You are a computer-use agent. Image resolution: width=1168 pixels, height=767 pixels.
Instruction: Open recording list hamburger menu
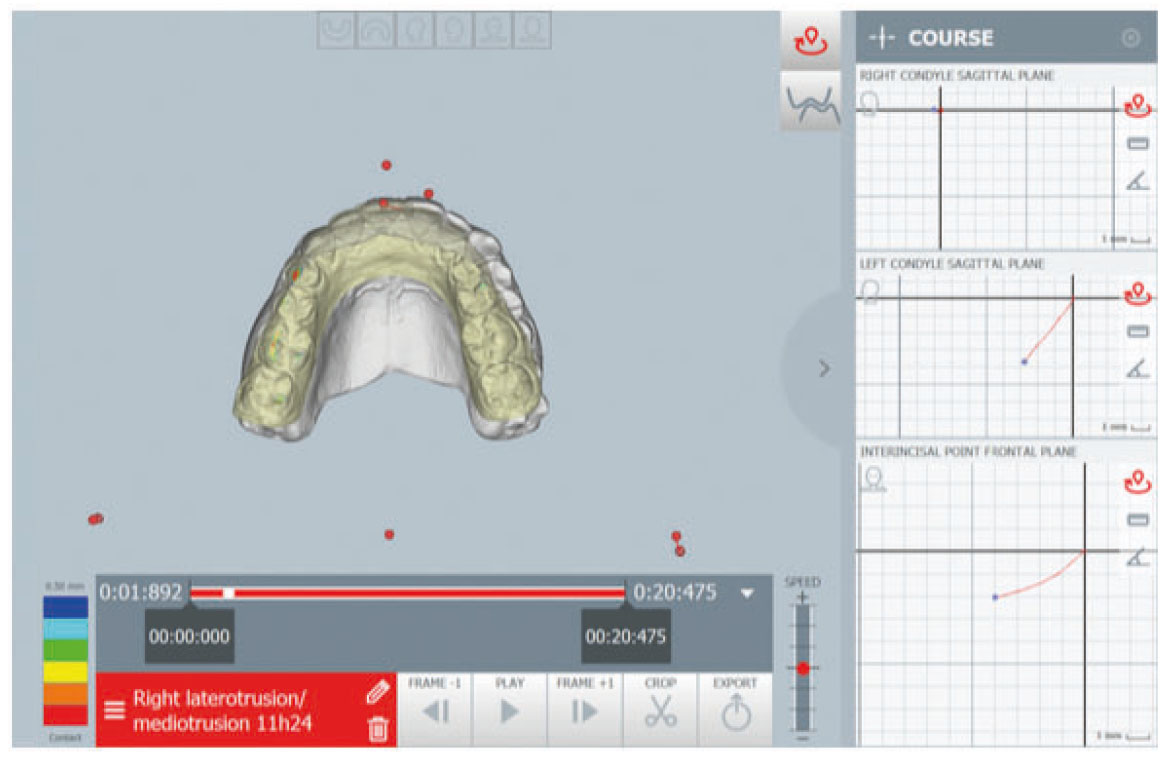pos(114,710)
